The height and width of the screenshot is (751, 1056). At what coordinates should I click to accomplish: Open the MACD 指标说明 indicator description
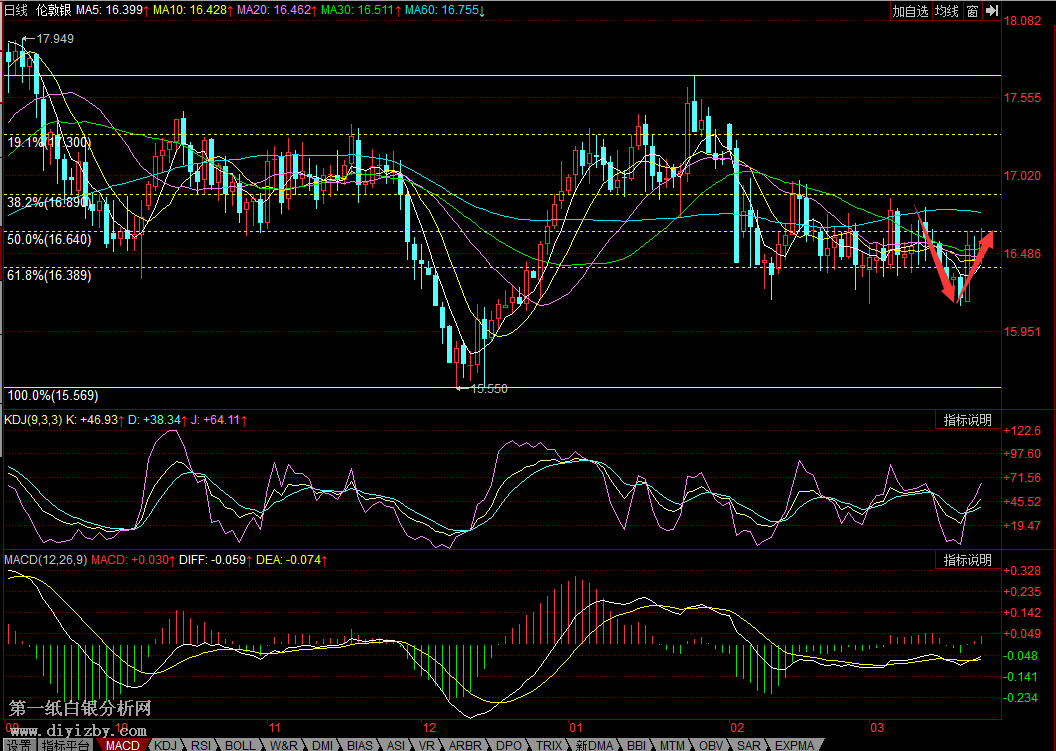point(967,560)
